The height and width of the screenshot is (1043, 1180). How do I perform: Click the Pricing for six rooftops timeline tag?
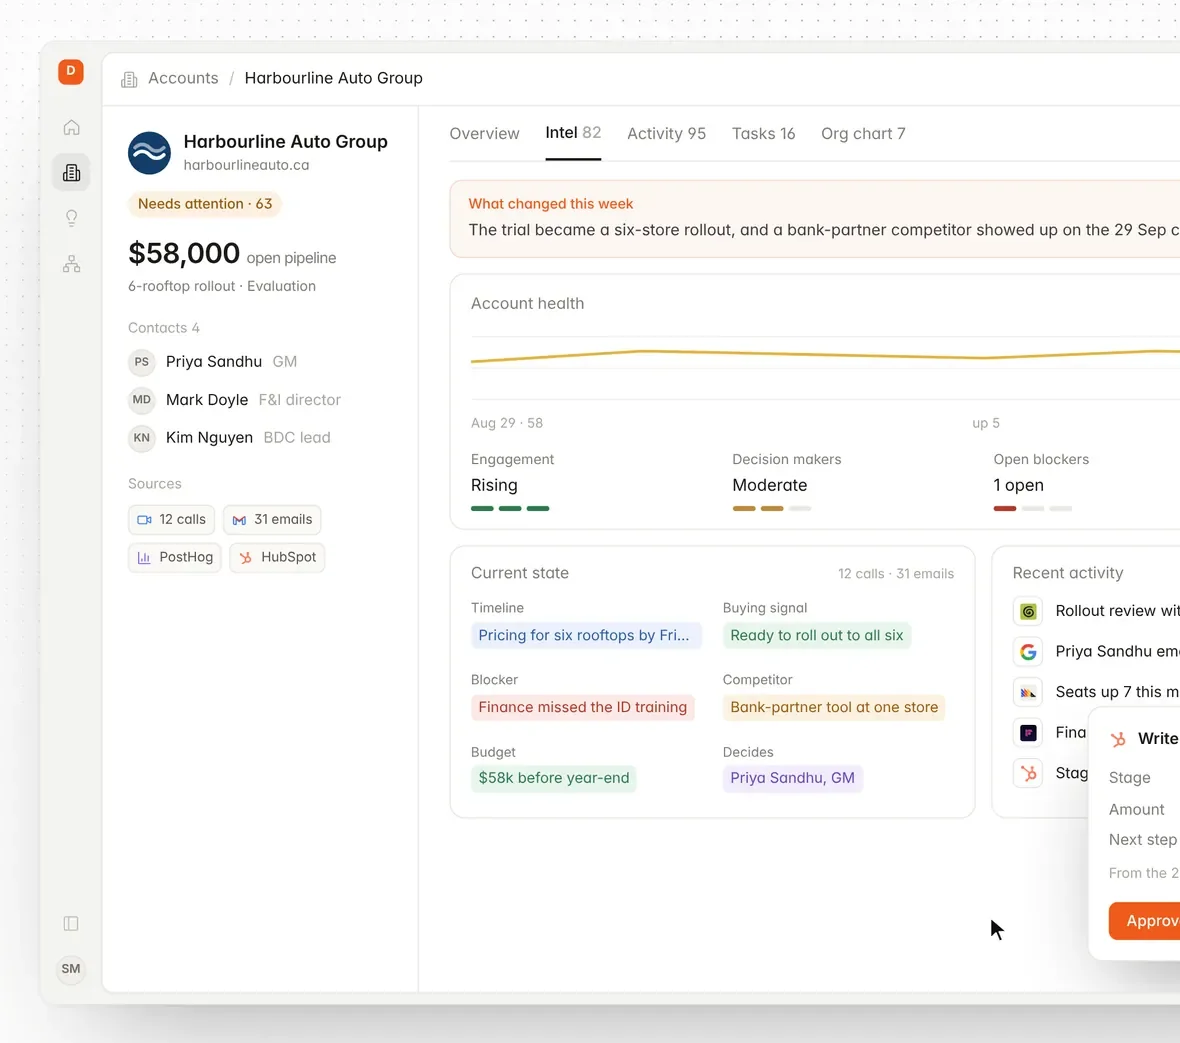586,635
